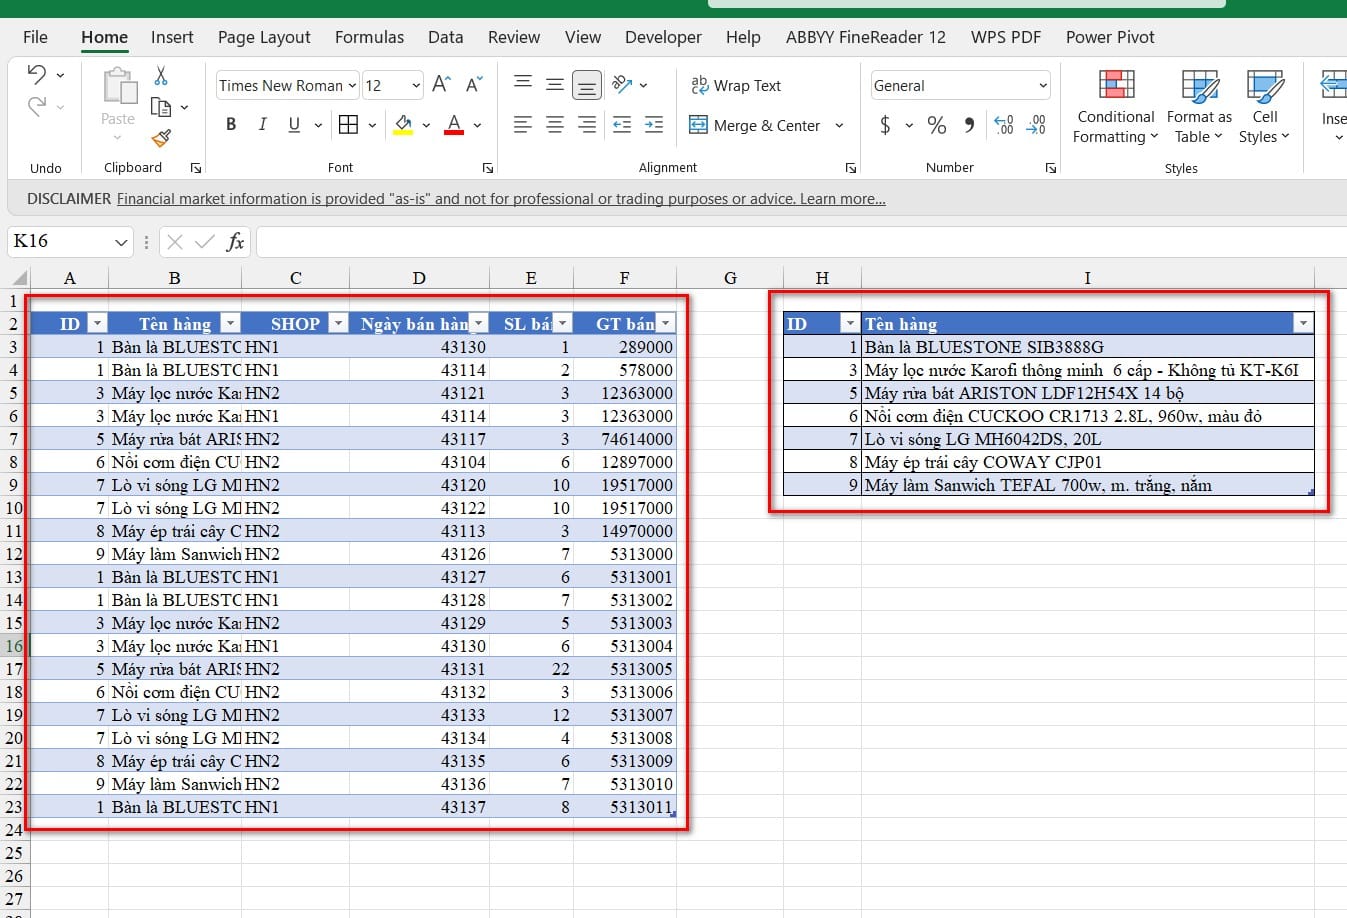The width and height of the screenshot is (1347, 918).
Task: Click the formula bar Enter checkmark
Action: point(205,241)
